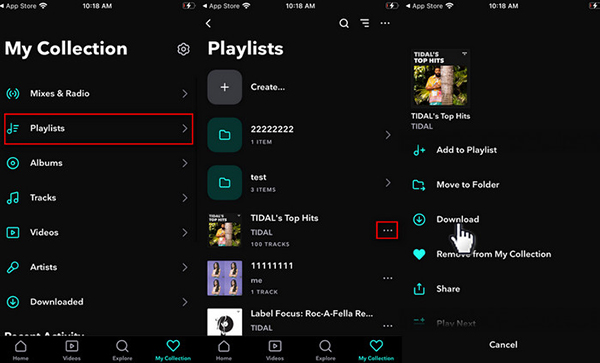Click the heart icon to remove from collection
This screenshot has width=600, height=363.
(x=419, y=254)
